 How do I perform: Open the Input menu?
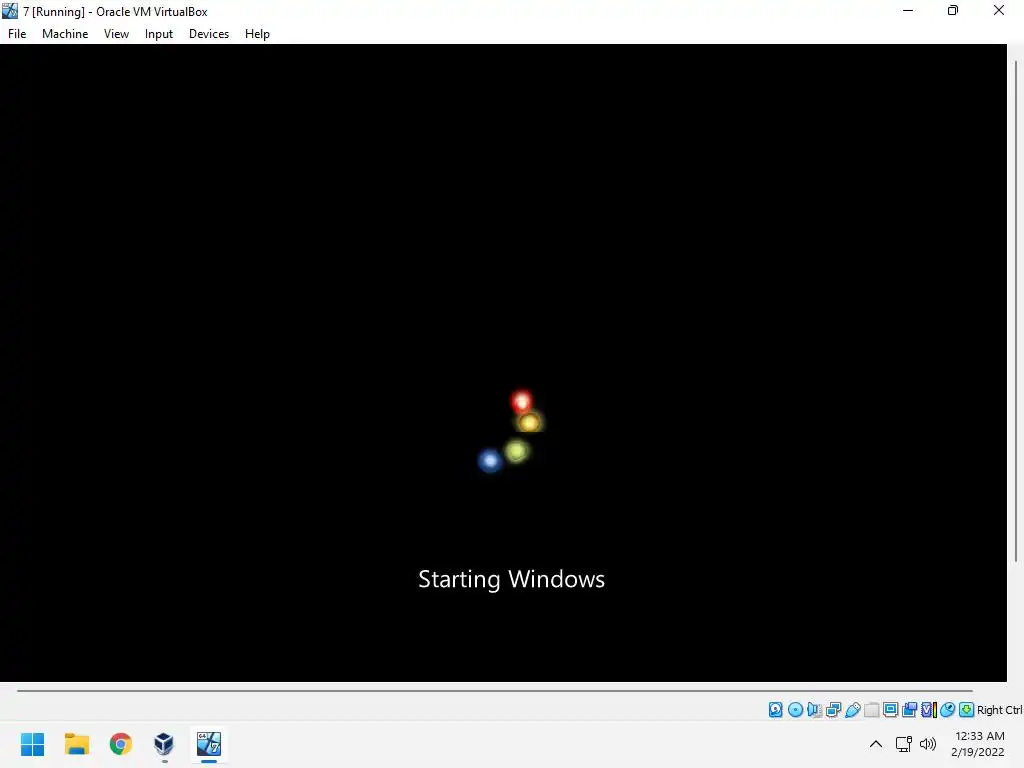(159, 34)
